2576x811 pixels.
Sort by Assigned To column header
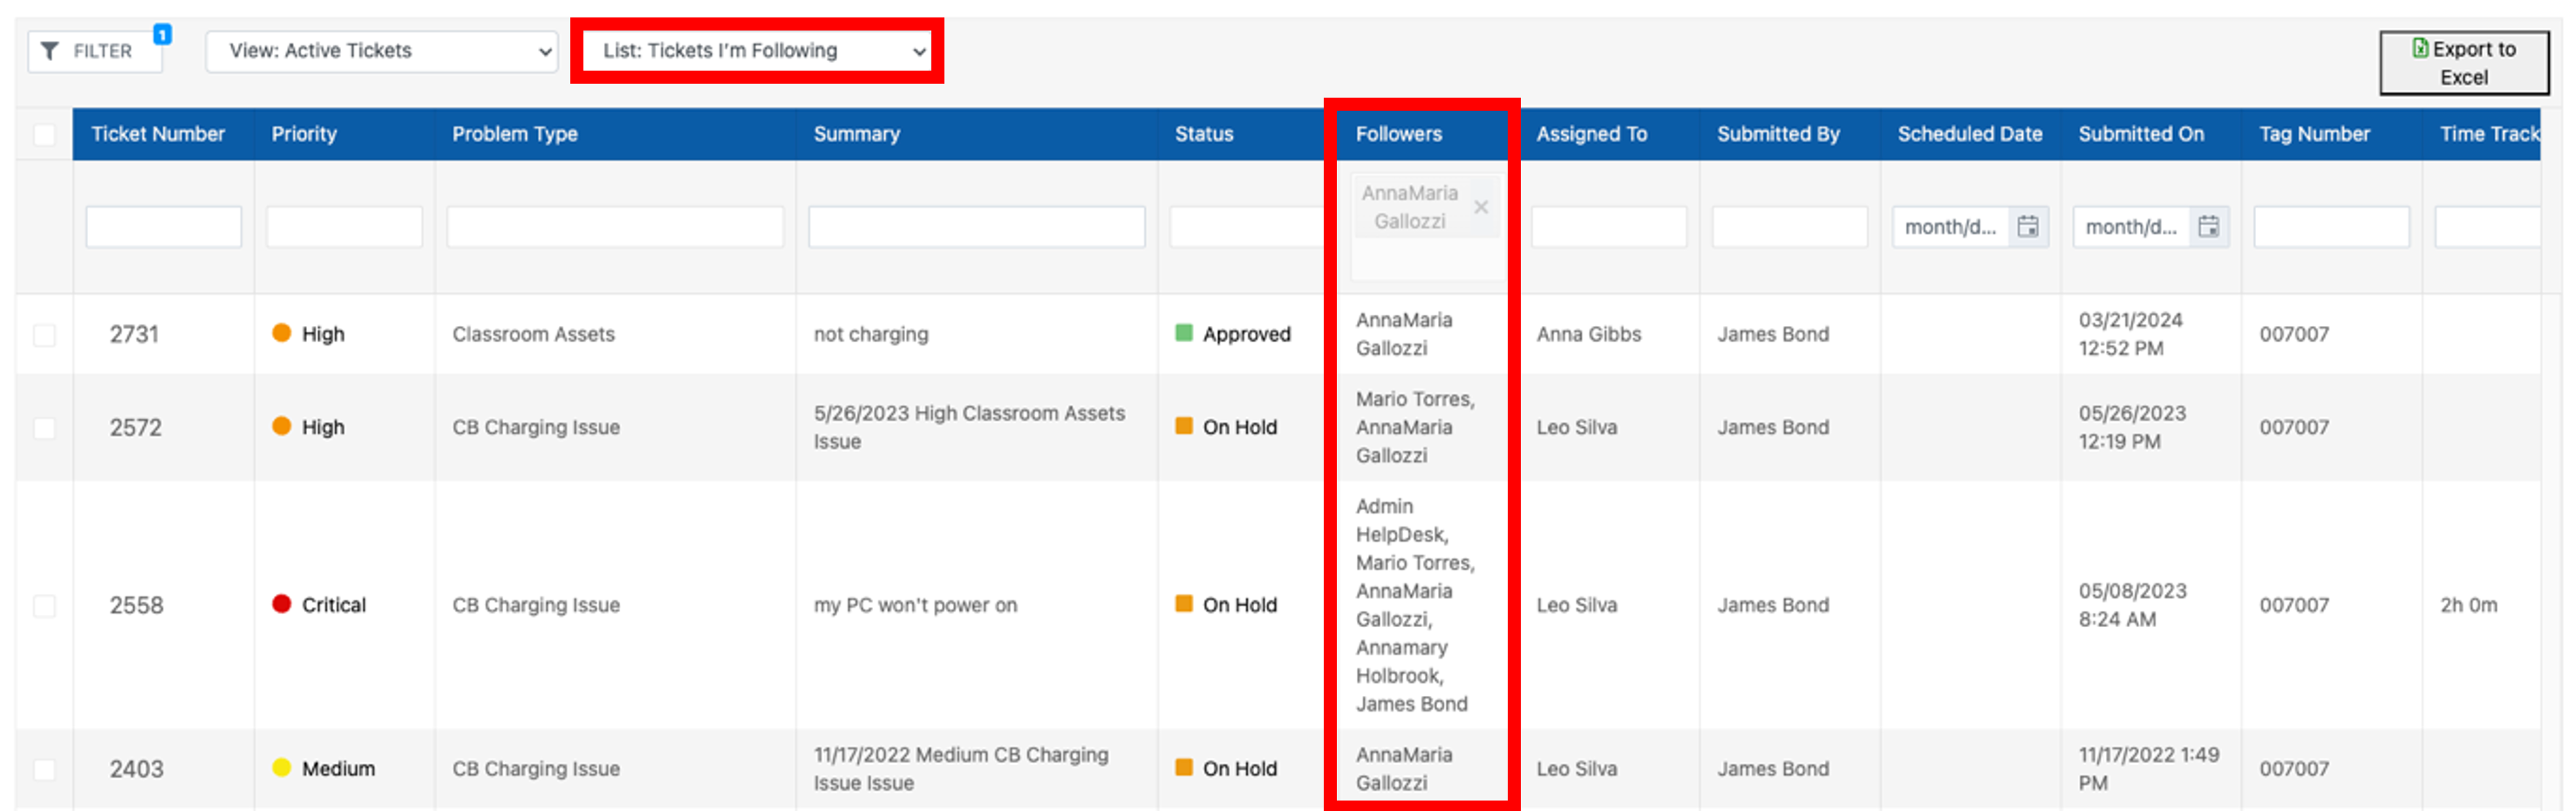[1592, 134]
